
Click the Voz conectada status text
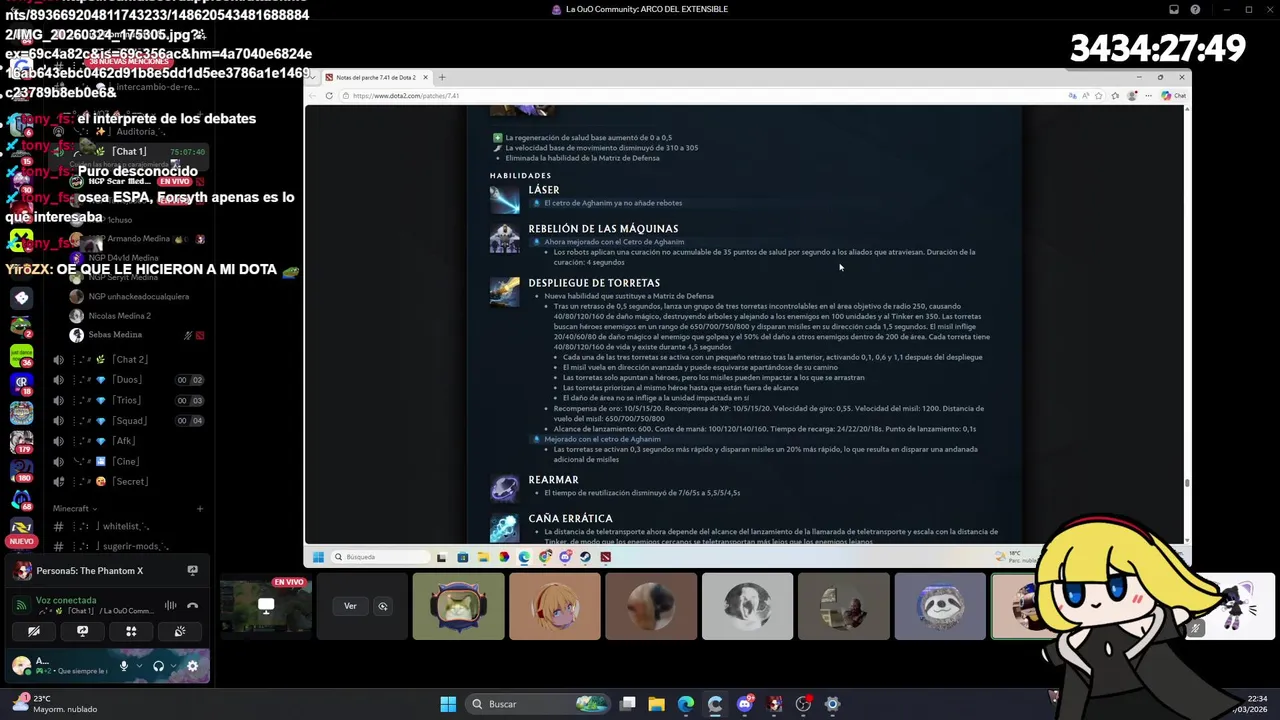click(x=66, y=601)
